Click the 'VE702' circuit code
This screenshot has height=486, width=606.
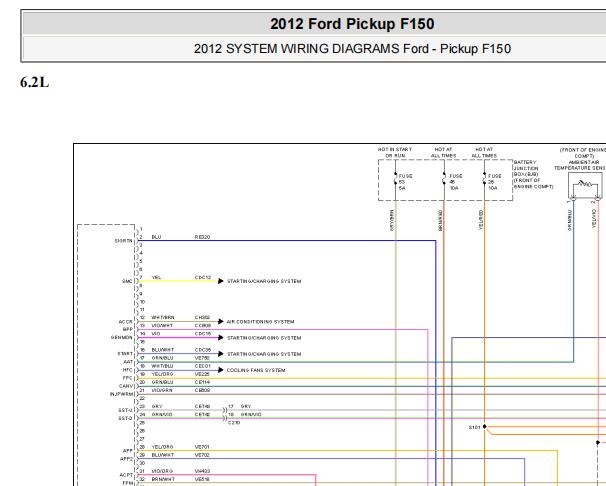click(x=202, y=455)
